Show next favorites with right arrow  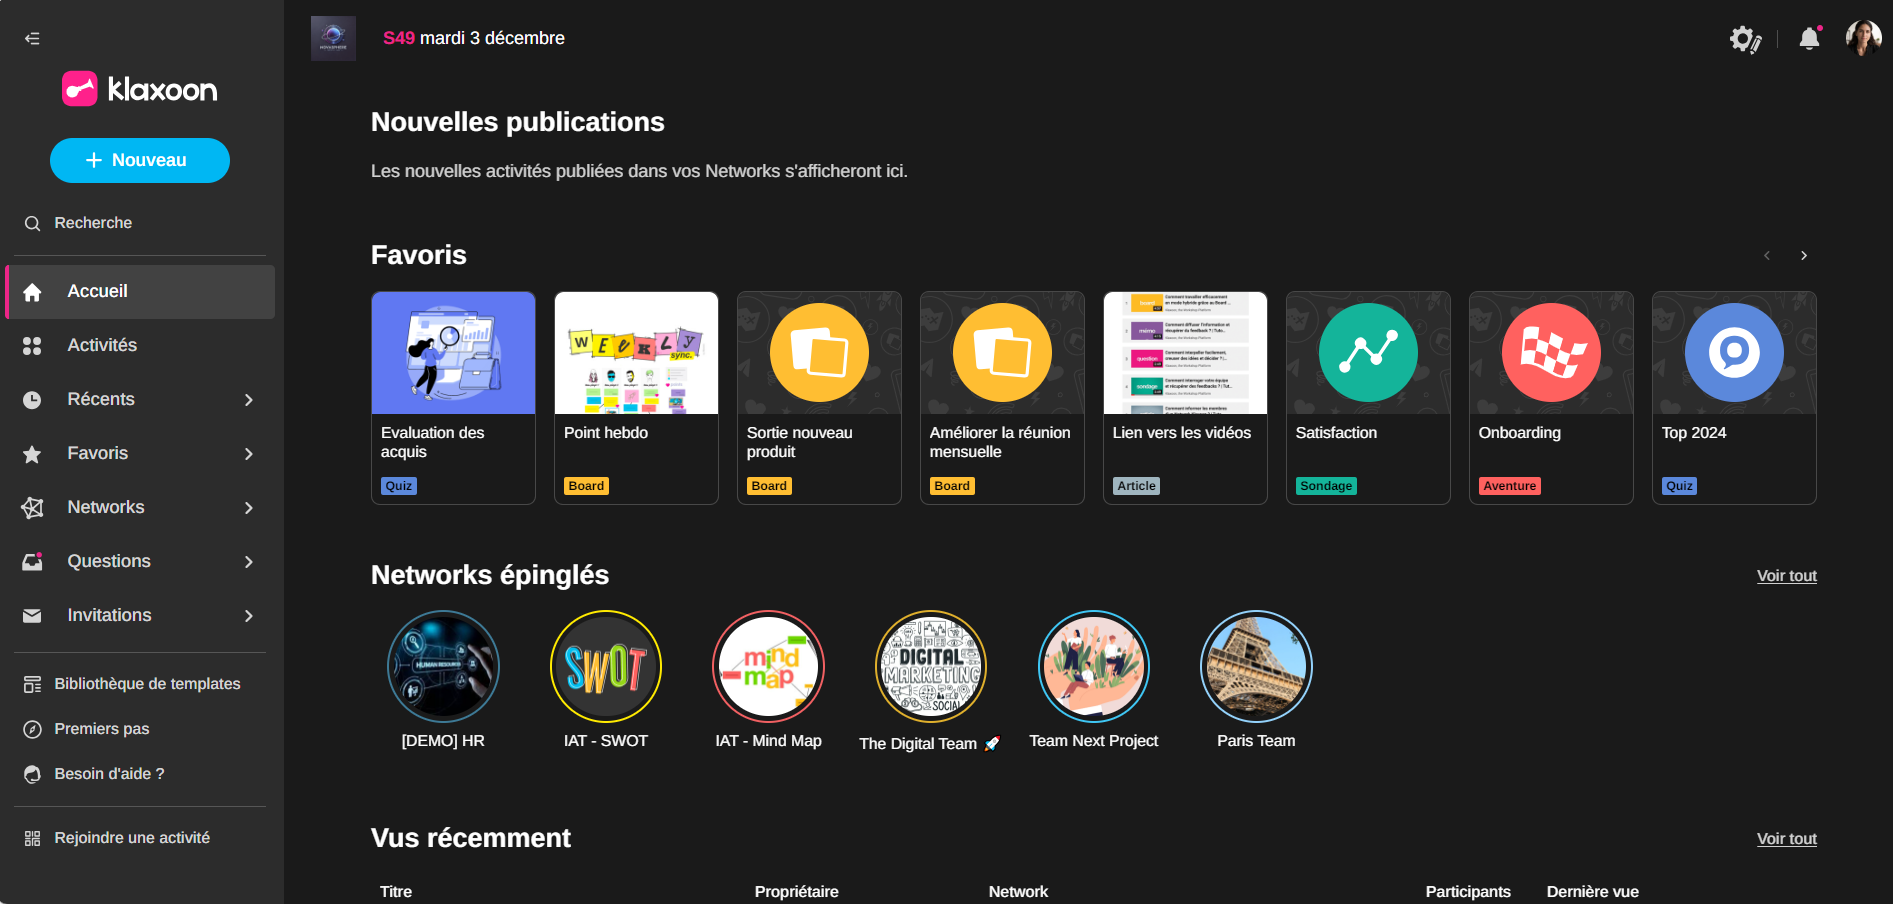[1804, 256]
